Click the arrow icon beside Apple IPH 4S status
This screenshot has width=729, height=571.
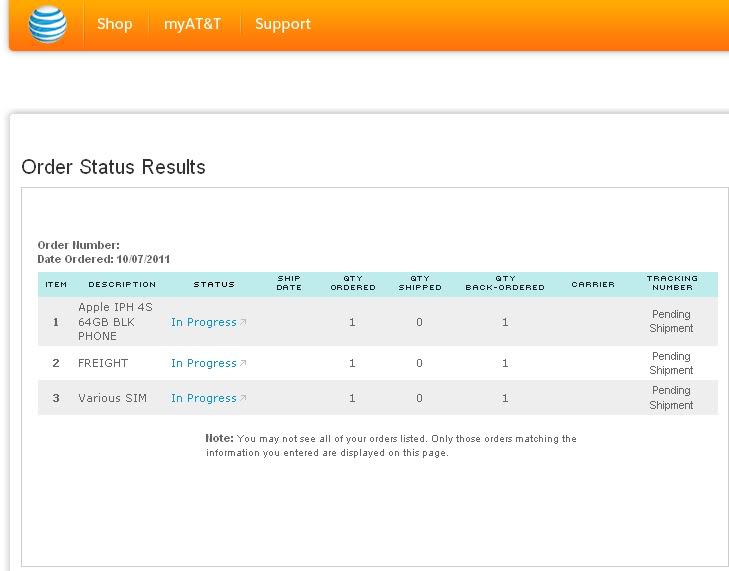[243, 322]
